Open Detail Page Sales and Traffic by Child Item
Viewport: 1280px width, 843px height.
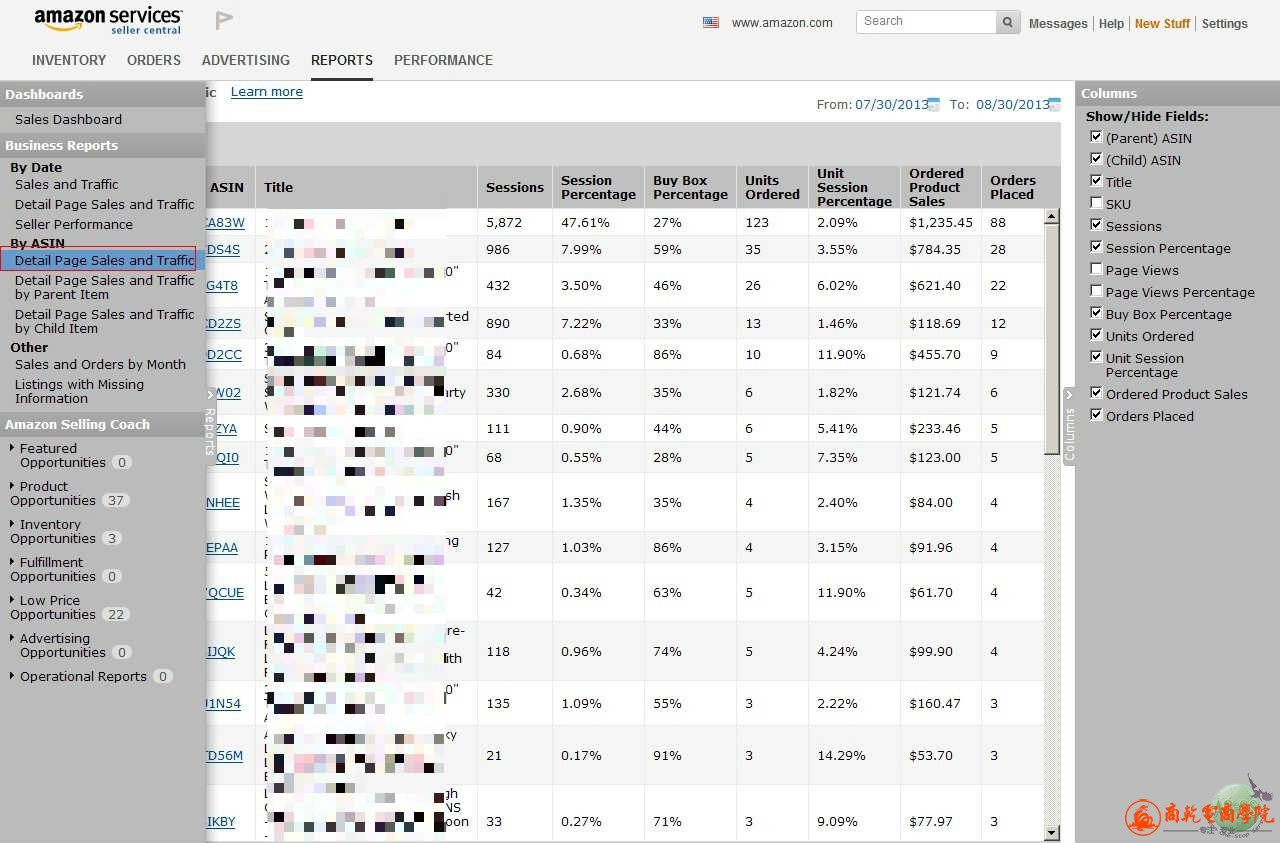(x=104, y=321)
